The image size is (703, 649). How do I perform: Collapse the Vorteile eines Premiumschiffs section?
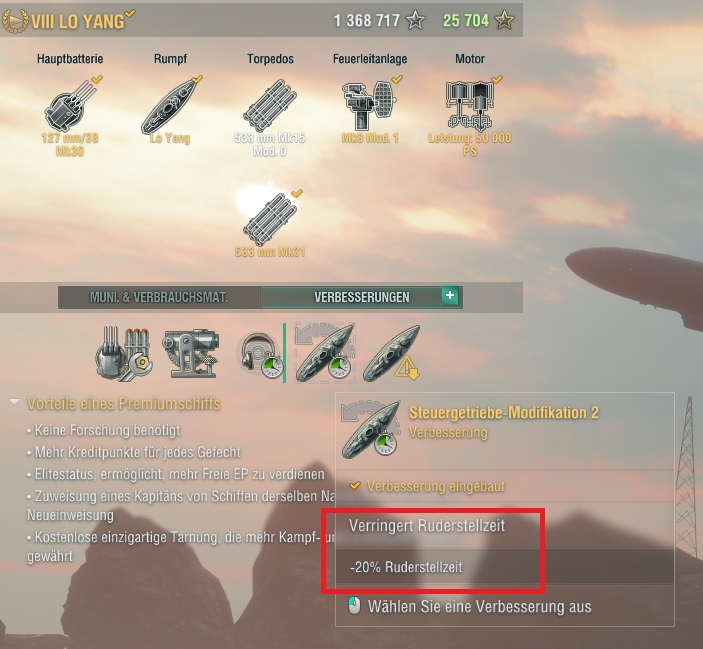tap(15, 402)
